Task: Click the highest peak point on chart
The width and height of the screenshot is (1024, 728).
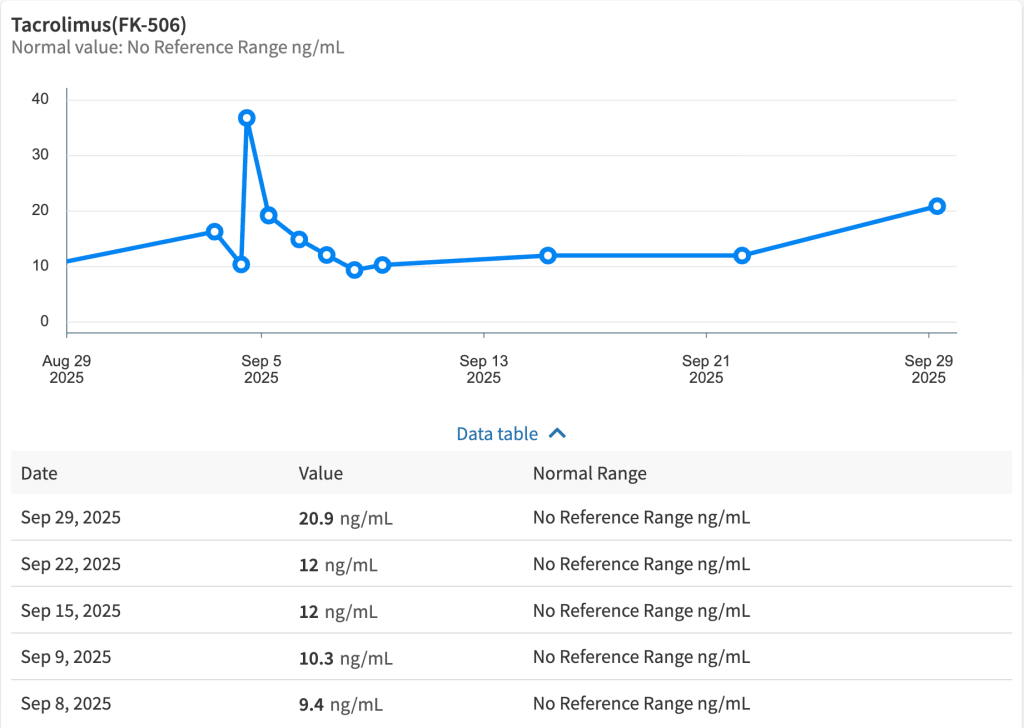Action: pyautogui.click(x=247, y=118)
